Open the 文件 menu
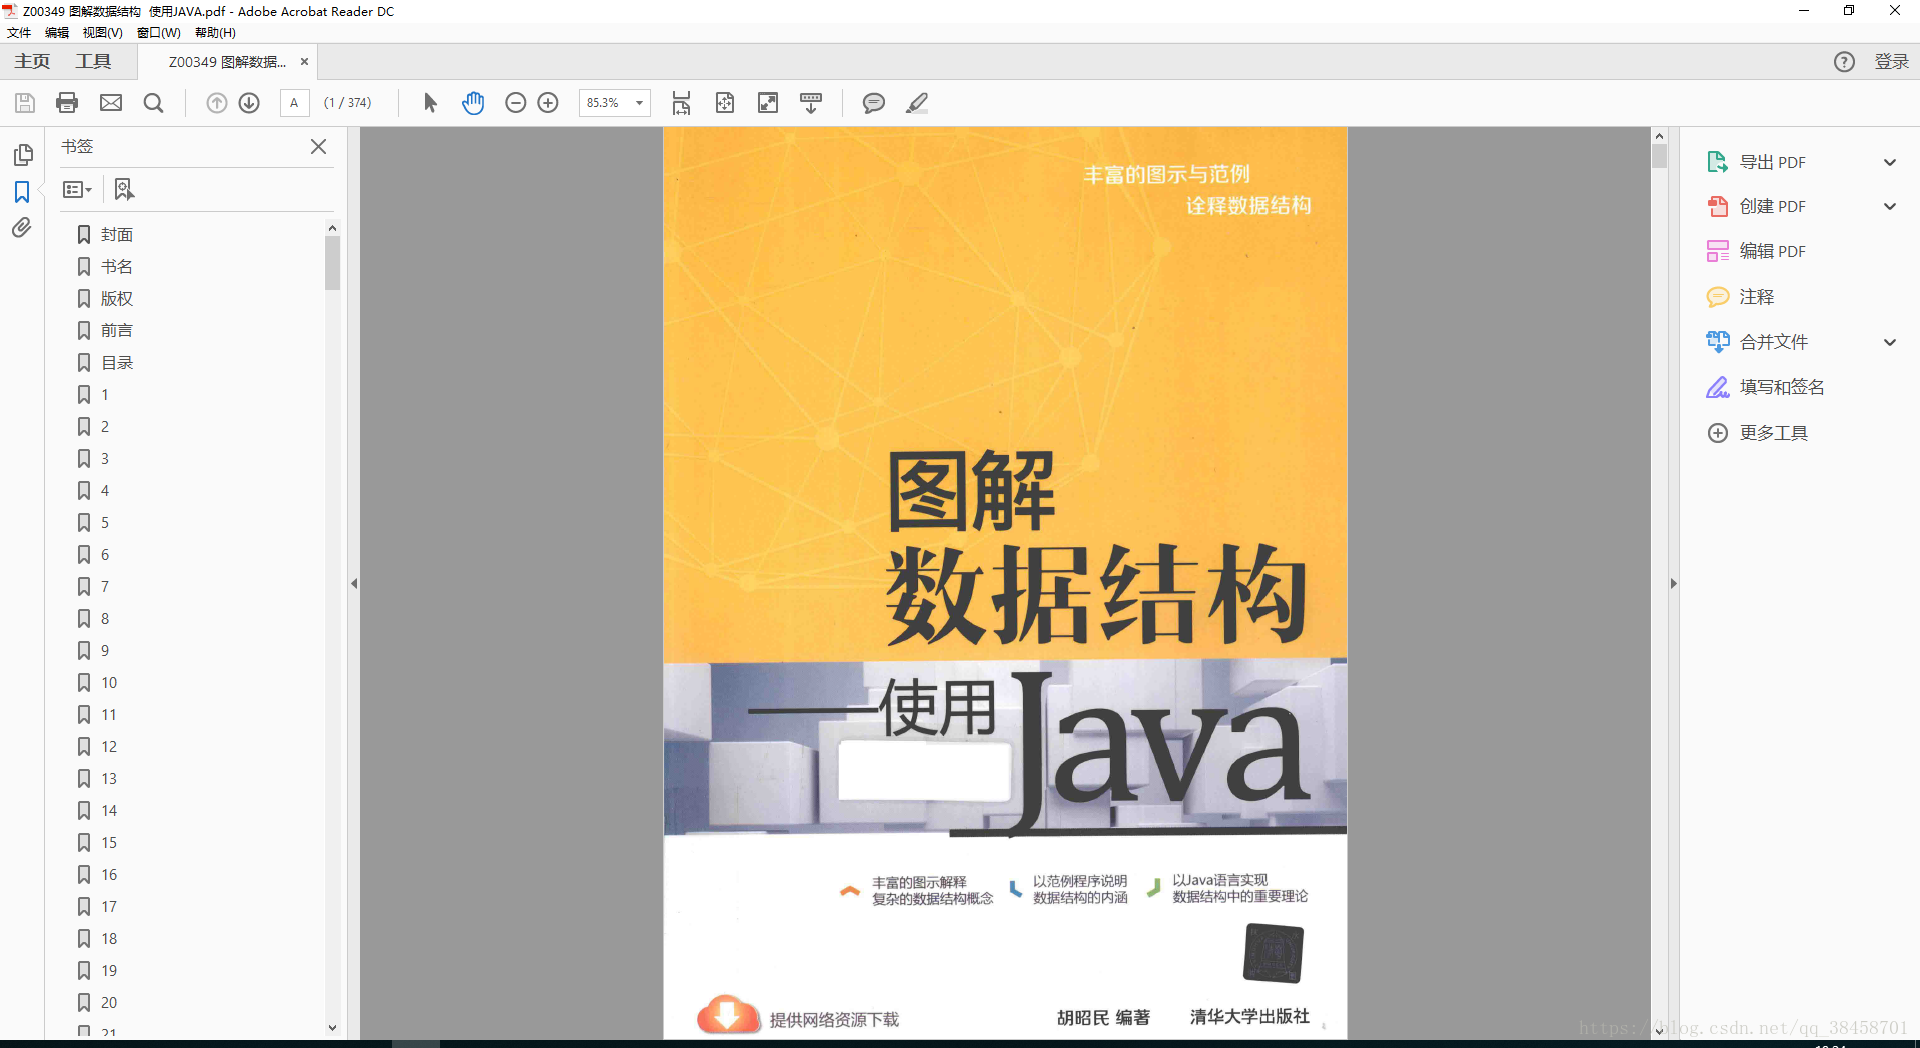Viewport: 1920px width, 1048px height. (x=19, y=33)
